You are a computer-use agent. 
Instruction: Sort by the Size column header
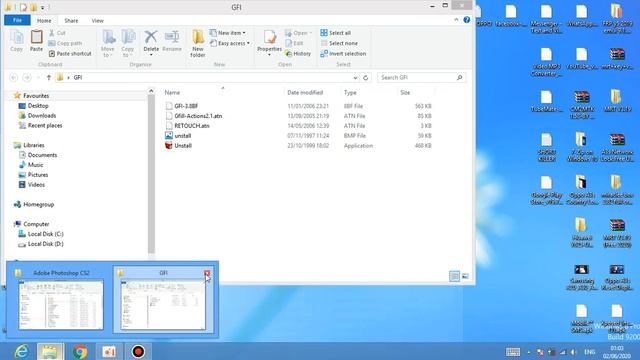(x=405, y=93)
